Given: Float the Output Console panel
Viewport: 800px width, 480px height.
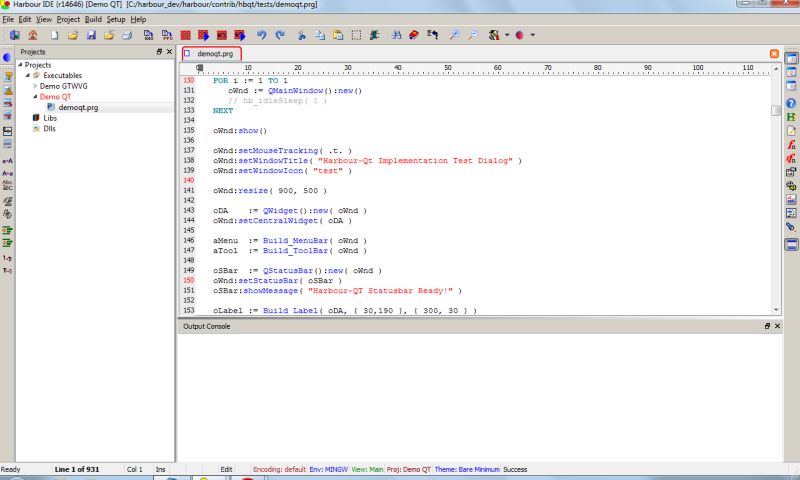Looking at the screenshot, I should pos(768,326).
